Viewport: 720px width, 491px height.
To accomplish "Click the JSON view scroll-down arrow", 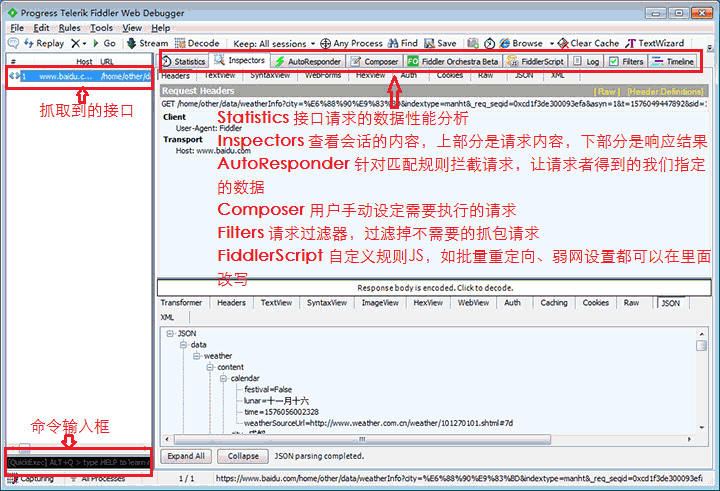I will click(701, 428).
